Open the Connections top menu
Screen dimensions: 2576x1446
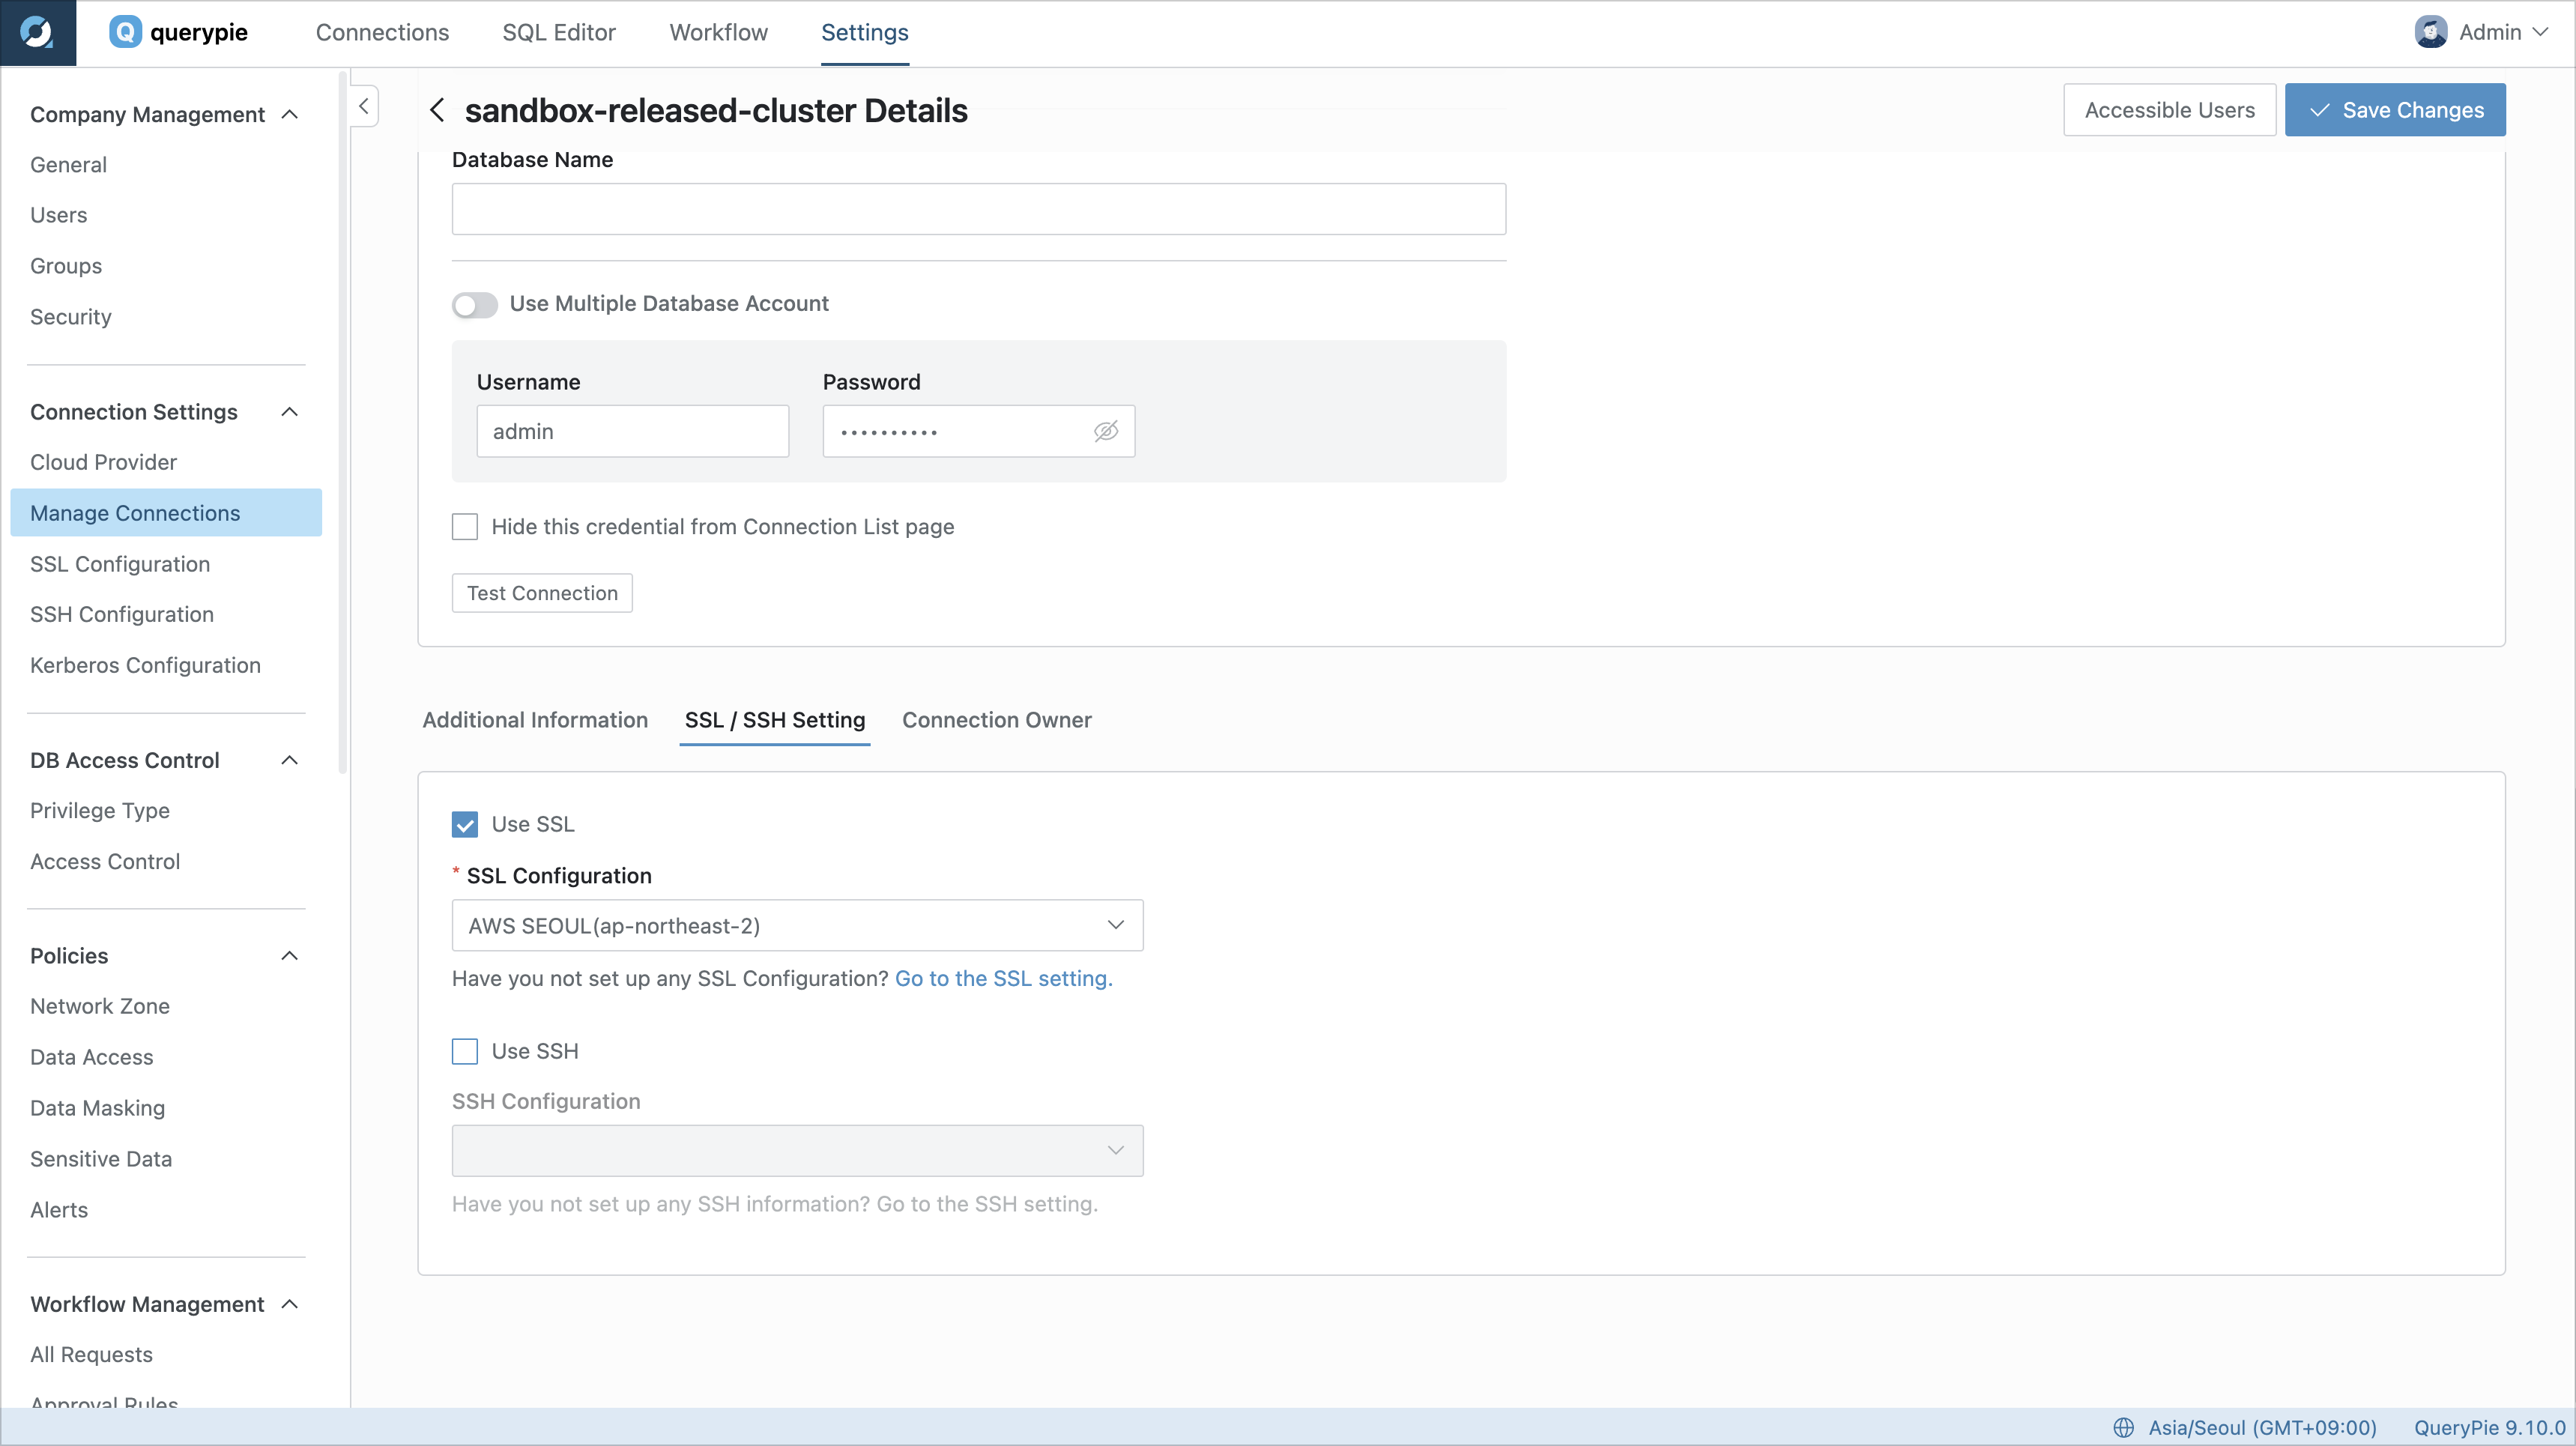click(382, 32)
